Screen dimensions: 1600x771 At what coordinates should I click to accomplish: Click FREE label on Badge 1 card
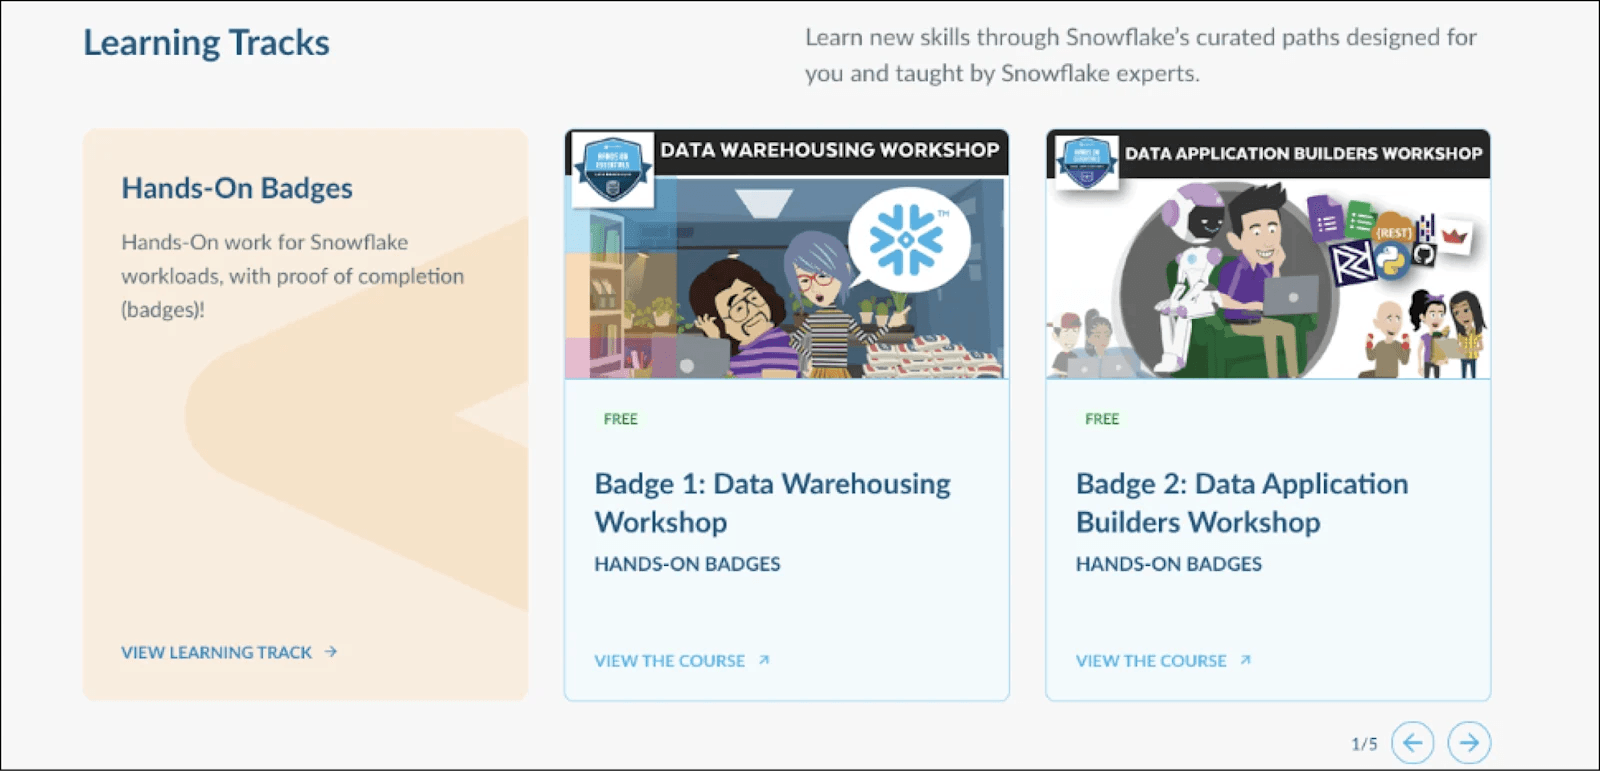(620, 419)
